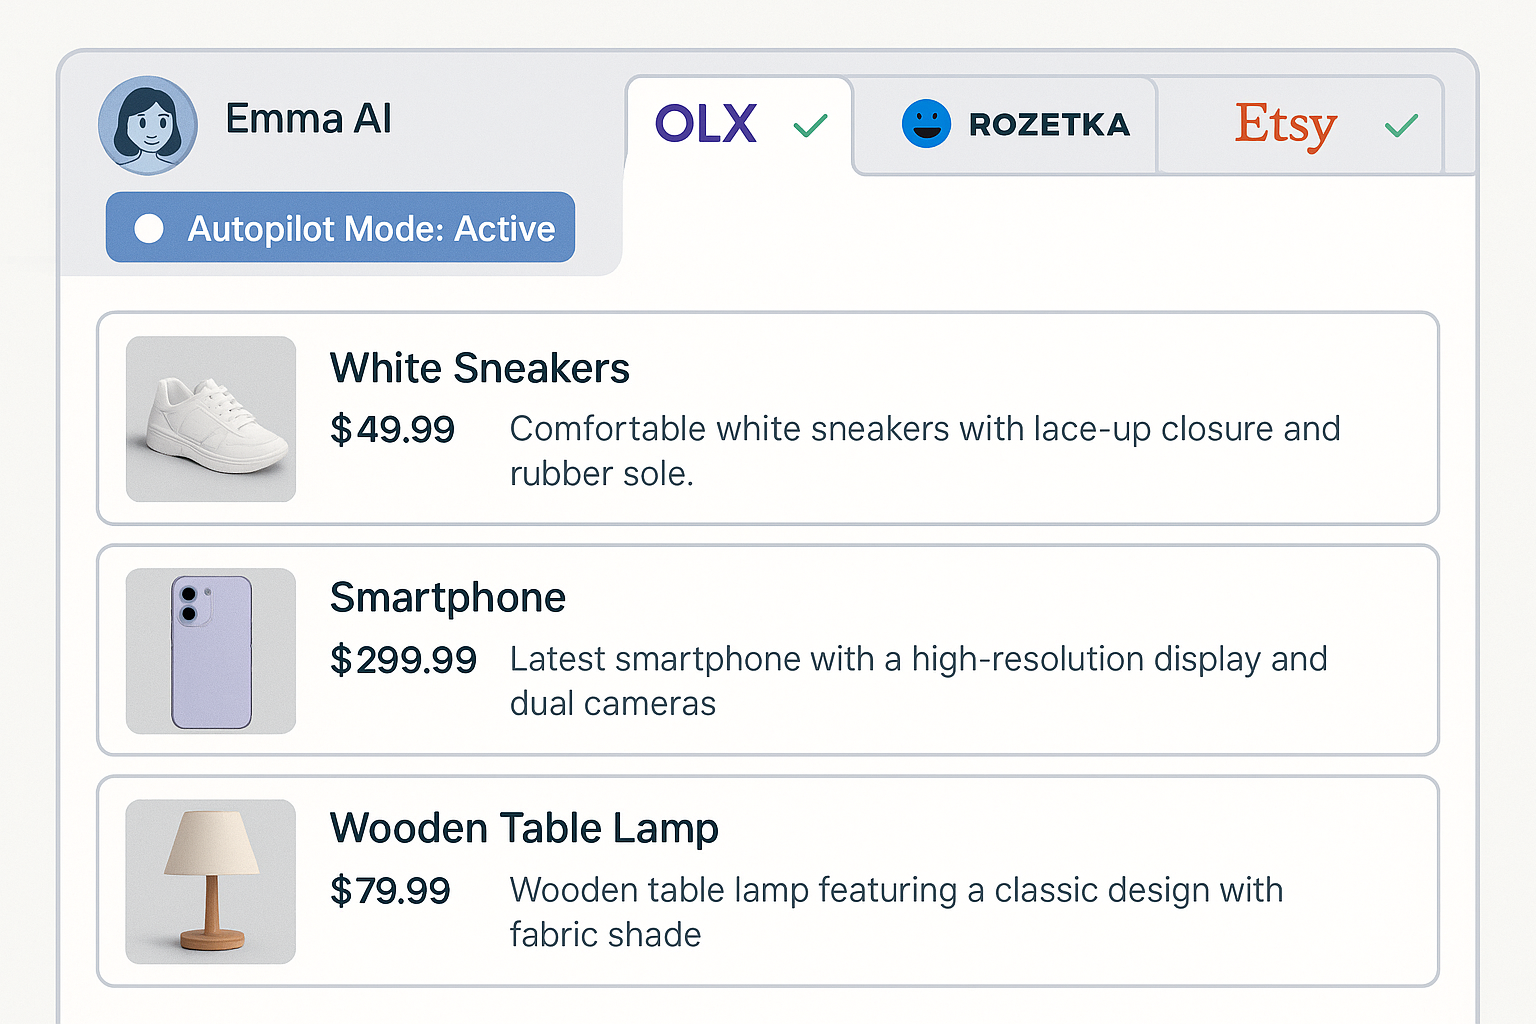
Task: Click the green checkmark on Etsy tab
Action: point(1401,126)
